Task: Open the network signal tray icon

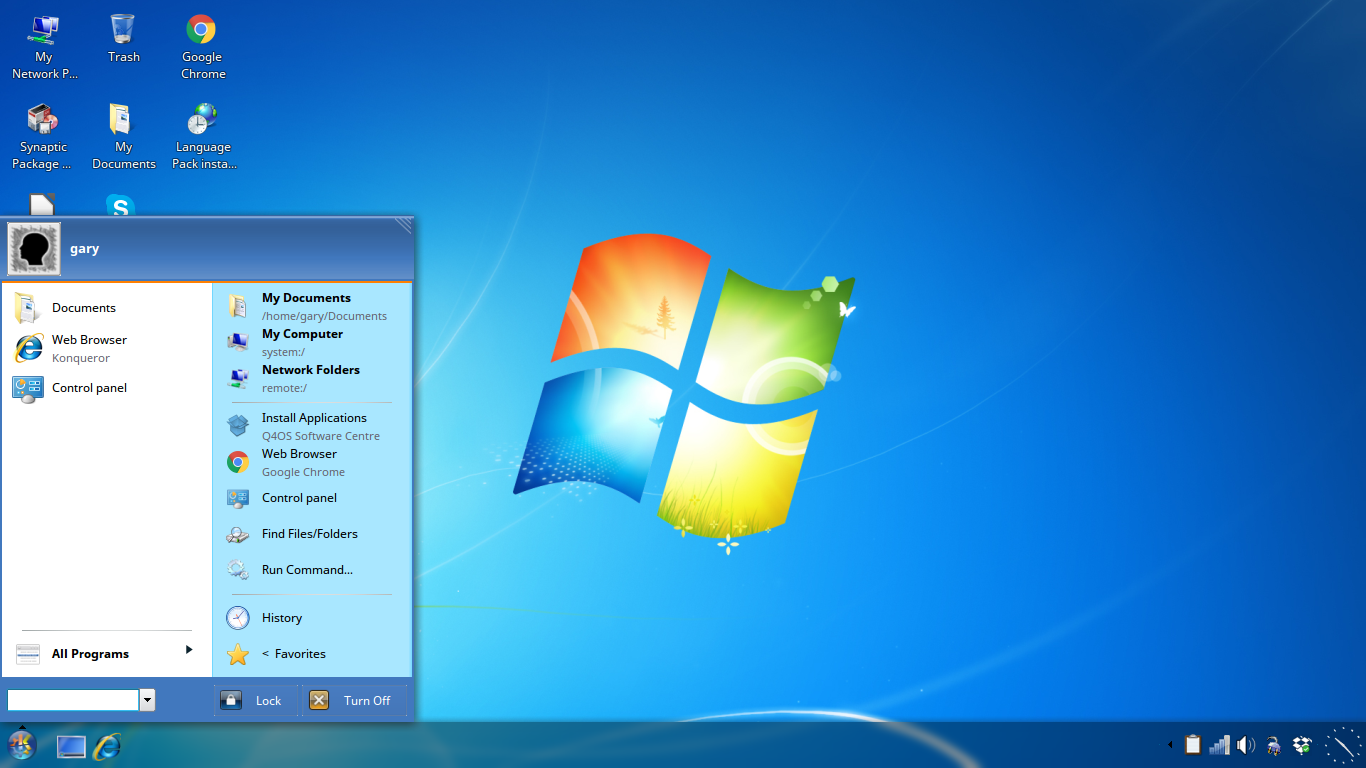Action: [x=1219, y=745]
